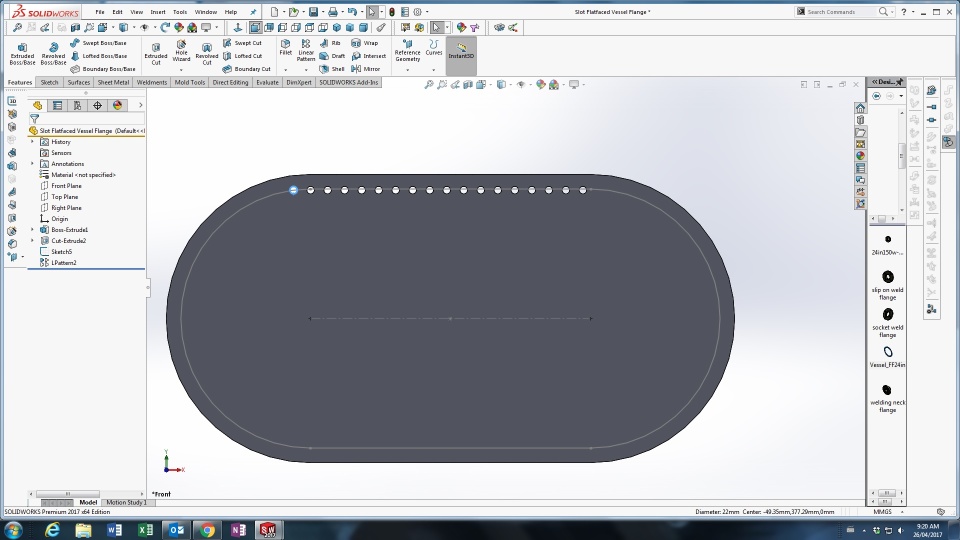Image resolution: width=960 pixels, height=540 pixels.
Task: Select the Right Plane item
Action: pyautogui.click(x=61, y=208)
